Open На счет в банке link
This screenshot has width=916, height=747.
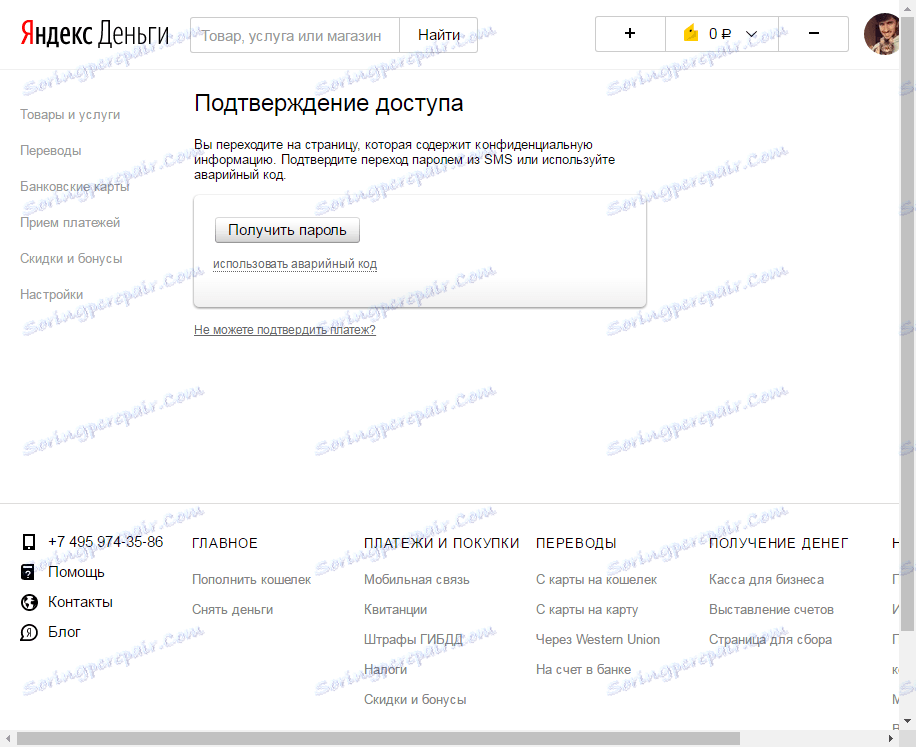point(583,669)
